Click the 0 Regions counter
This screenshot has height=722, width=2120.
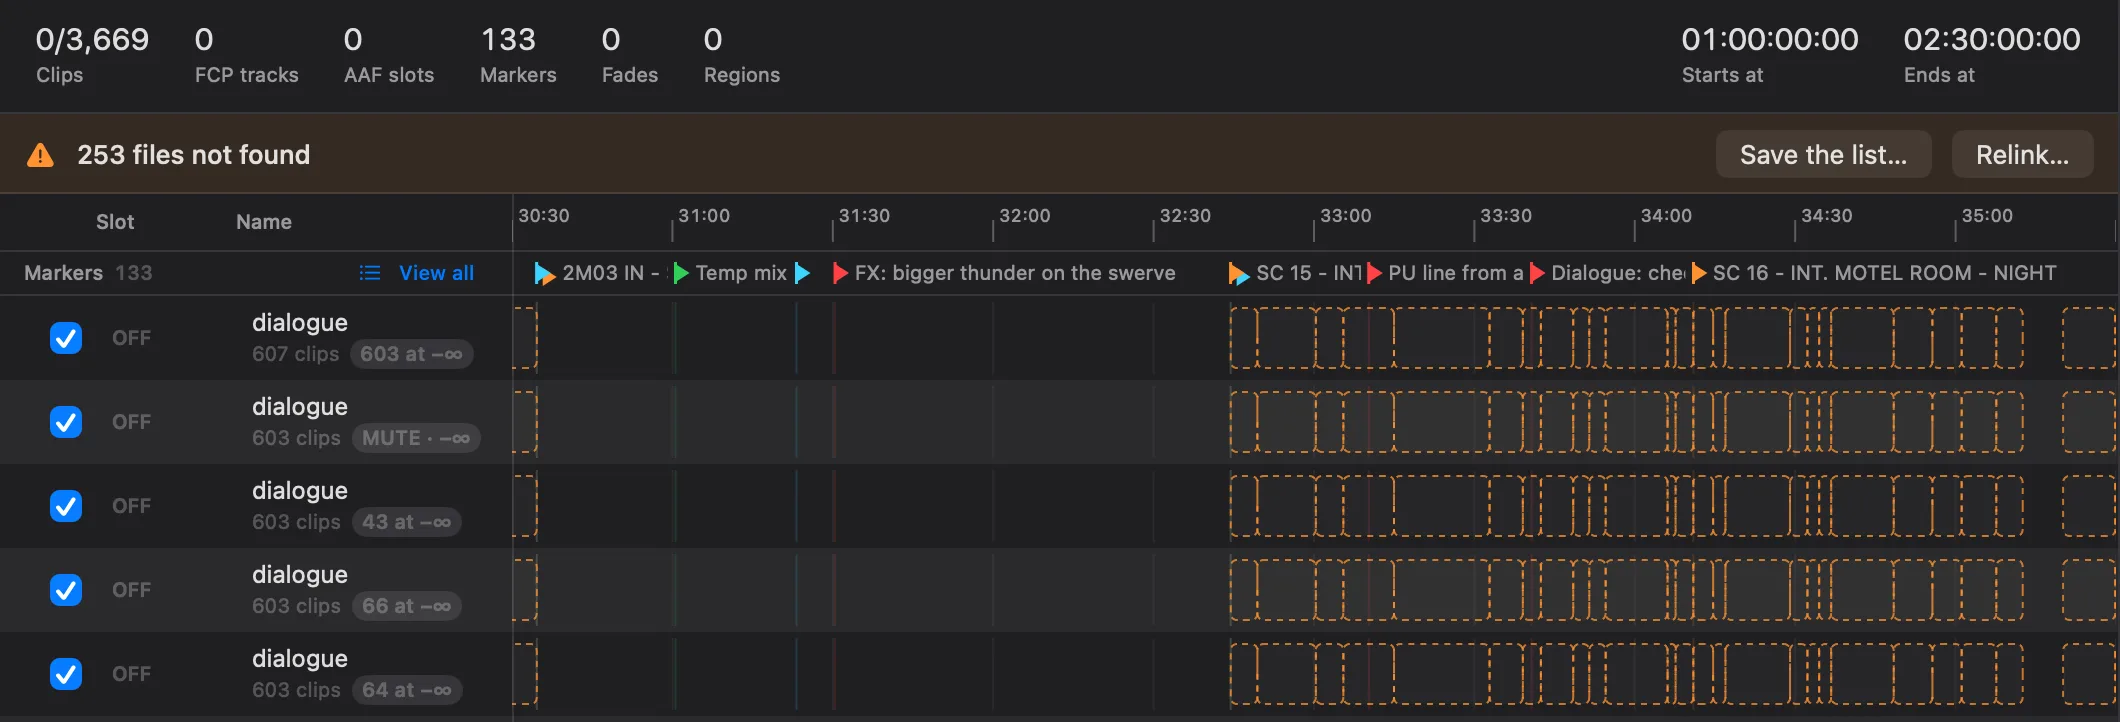click(x=742, y=55)
